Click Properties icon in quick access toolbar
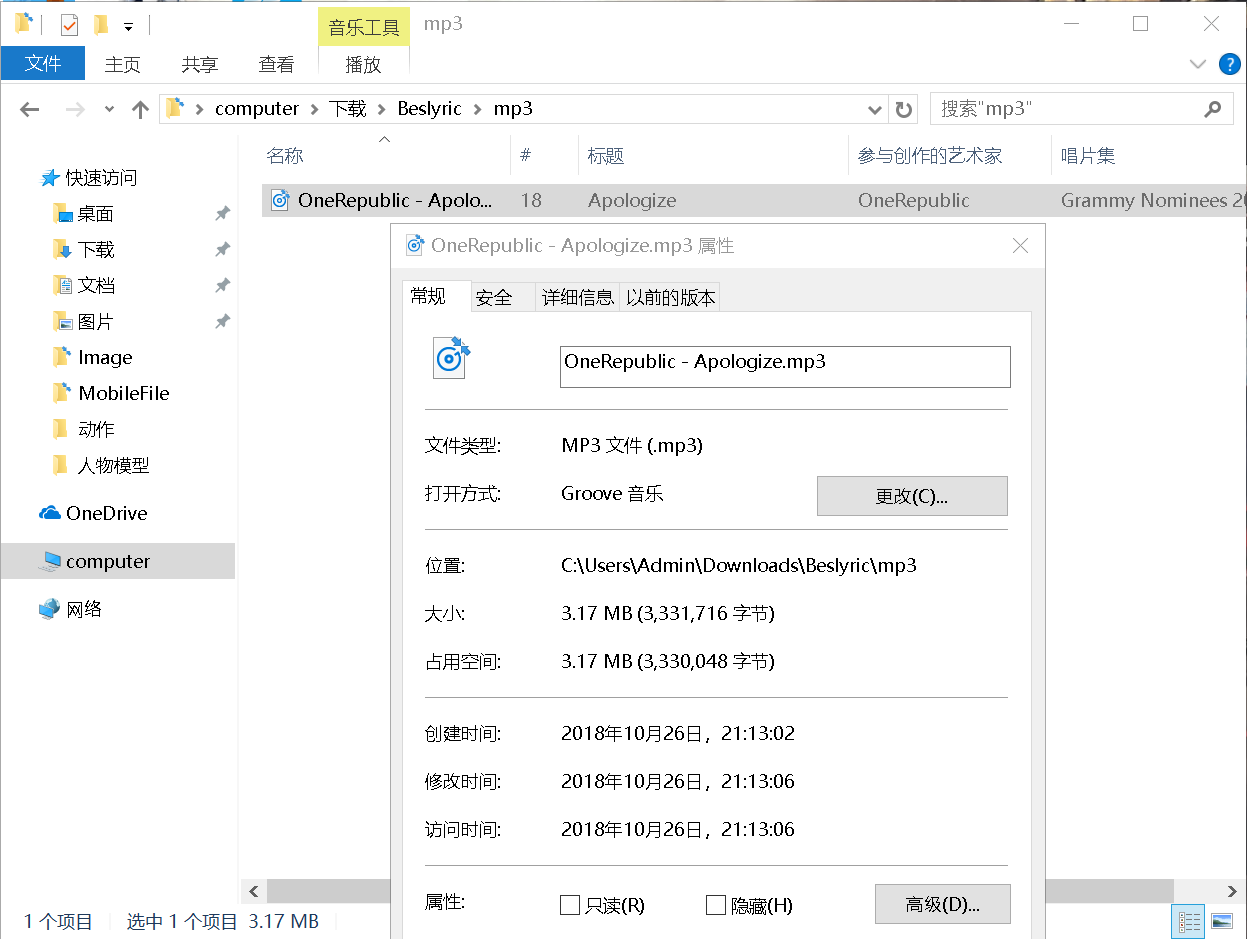Image resolution: width=1247 pixels, height=939 pixels. point(69,25)
